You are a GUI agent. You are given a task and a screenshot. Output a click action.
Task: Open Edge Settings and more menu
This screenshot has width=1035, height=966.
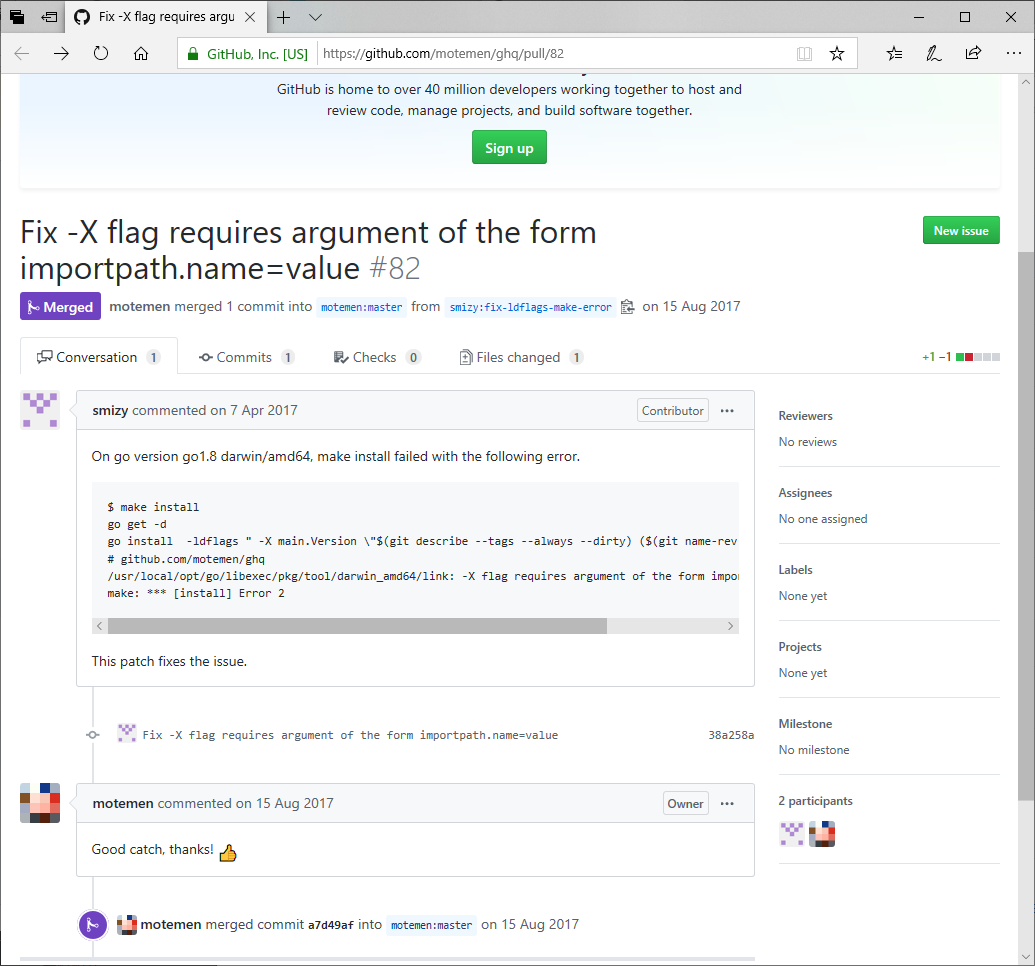(x=1014, y=53)
